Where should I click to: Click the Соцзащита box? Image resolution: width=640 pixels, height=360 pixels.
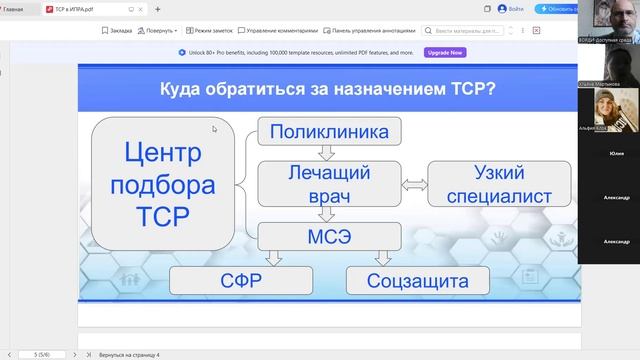click(418, 280)
